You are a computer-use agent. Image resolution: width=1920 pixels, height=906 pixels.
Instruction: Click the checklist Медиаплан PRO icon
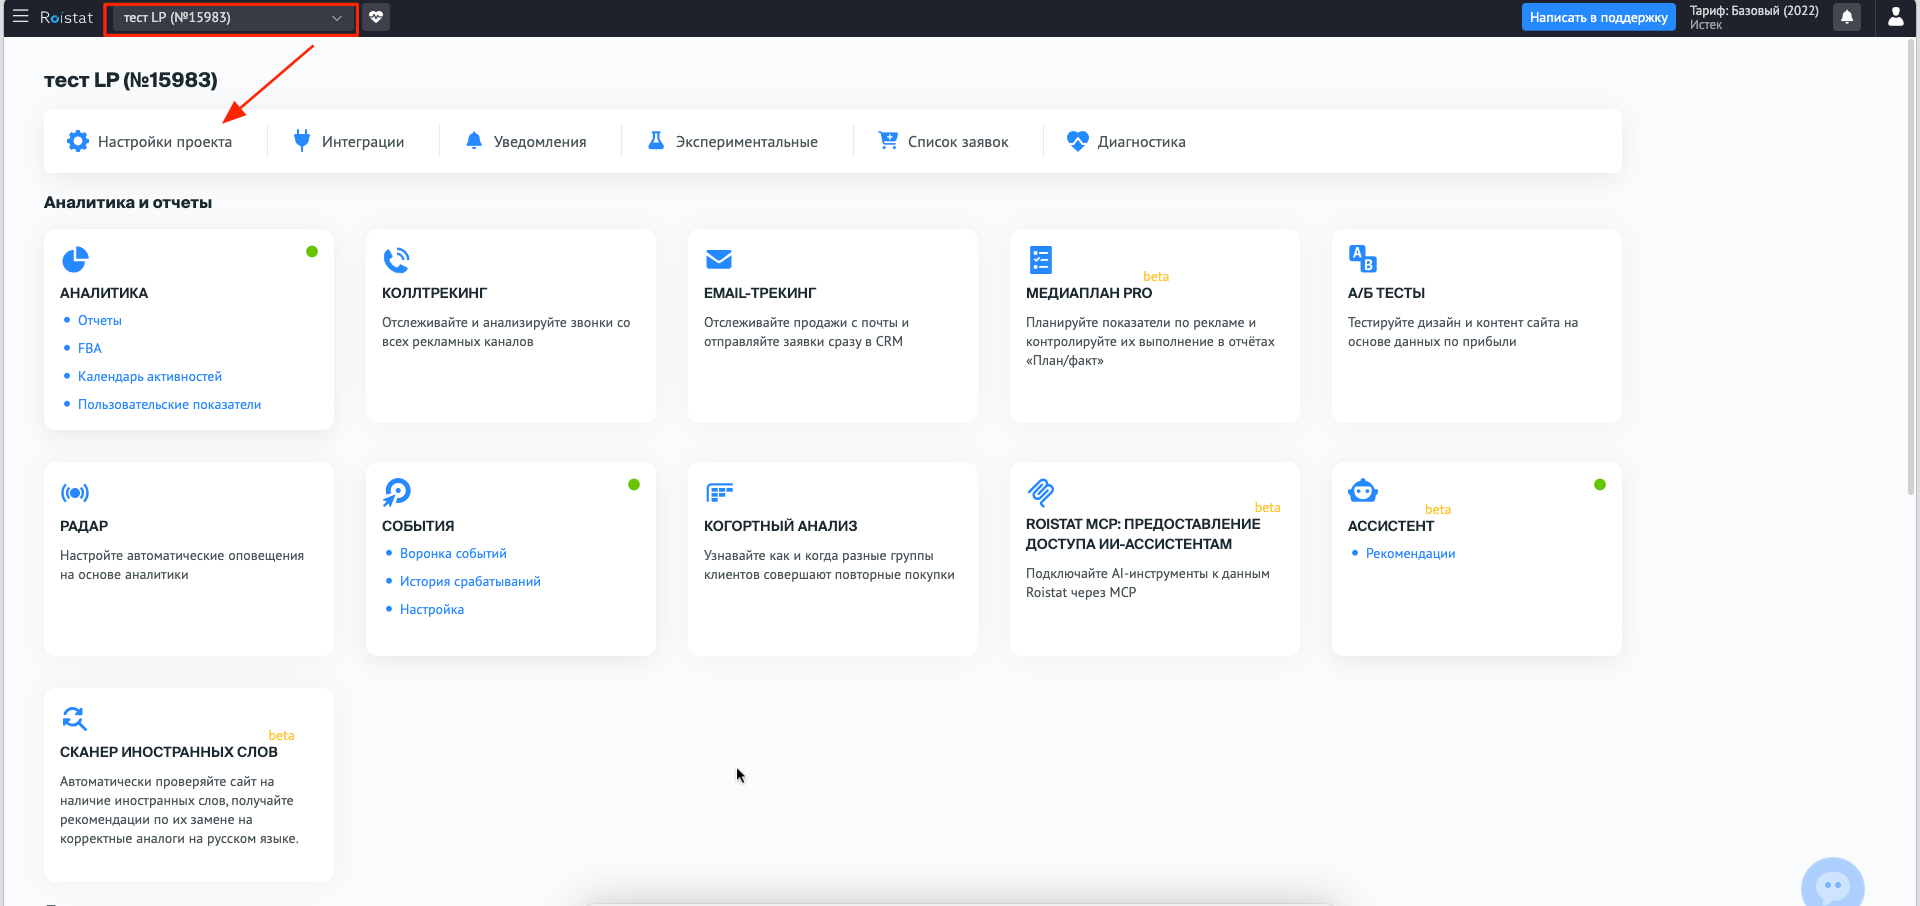[x=1041, y=260]
